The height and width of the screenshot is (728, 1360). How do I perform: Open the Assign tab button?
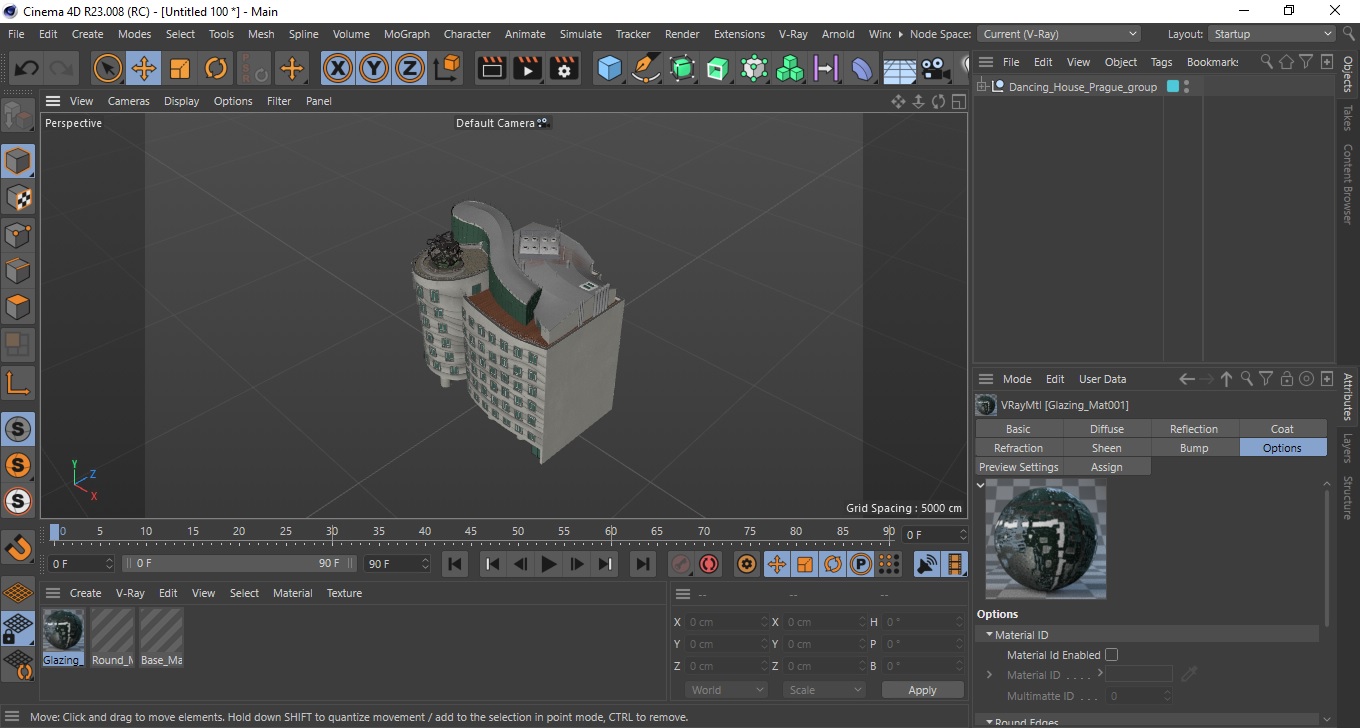[x=1106, y=467]
